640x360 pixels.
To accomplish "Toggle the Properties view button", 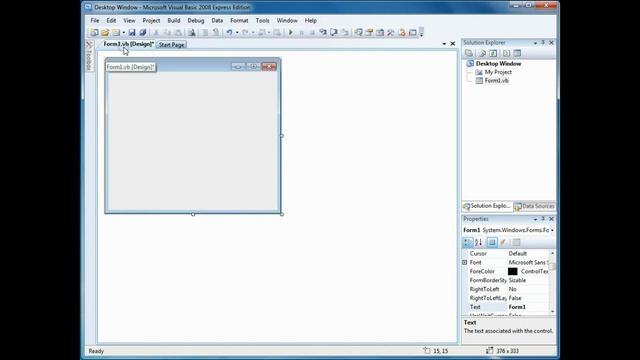I will pos(492,242).
